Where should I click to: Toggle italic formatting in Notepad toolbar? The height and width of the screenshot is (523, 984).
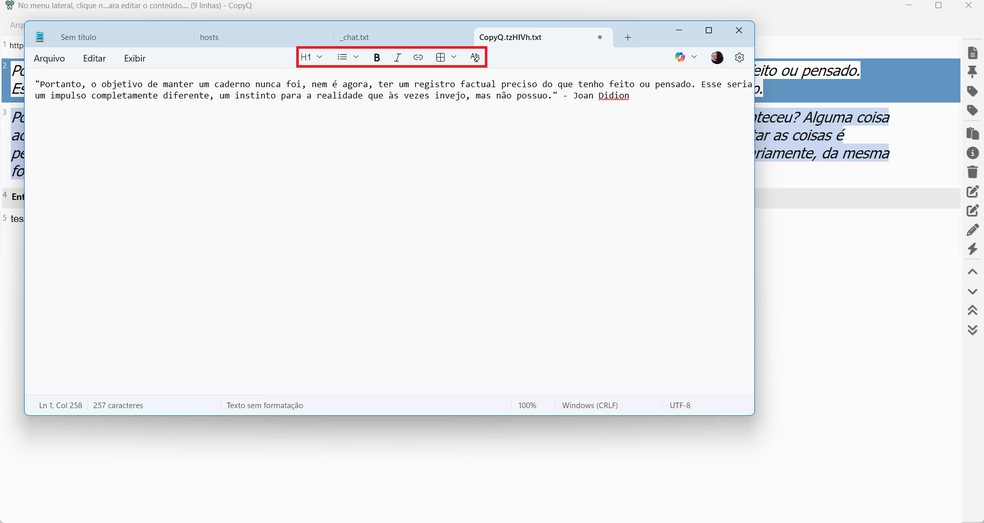coord(397,57)
